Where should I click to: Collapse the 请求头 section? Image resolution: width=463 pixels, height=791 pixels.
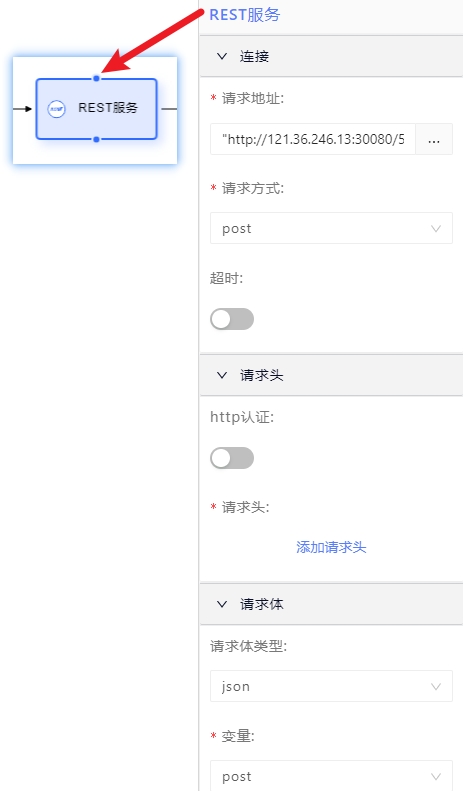click(222, 375)
